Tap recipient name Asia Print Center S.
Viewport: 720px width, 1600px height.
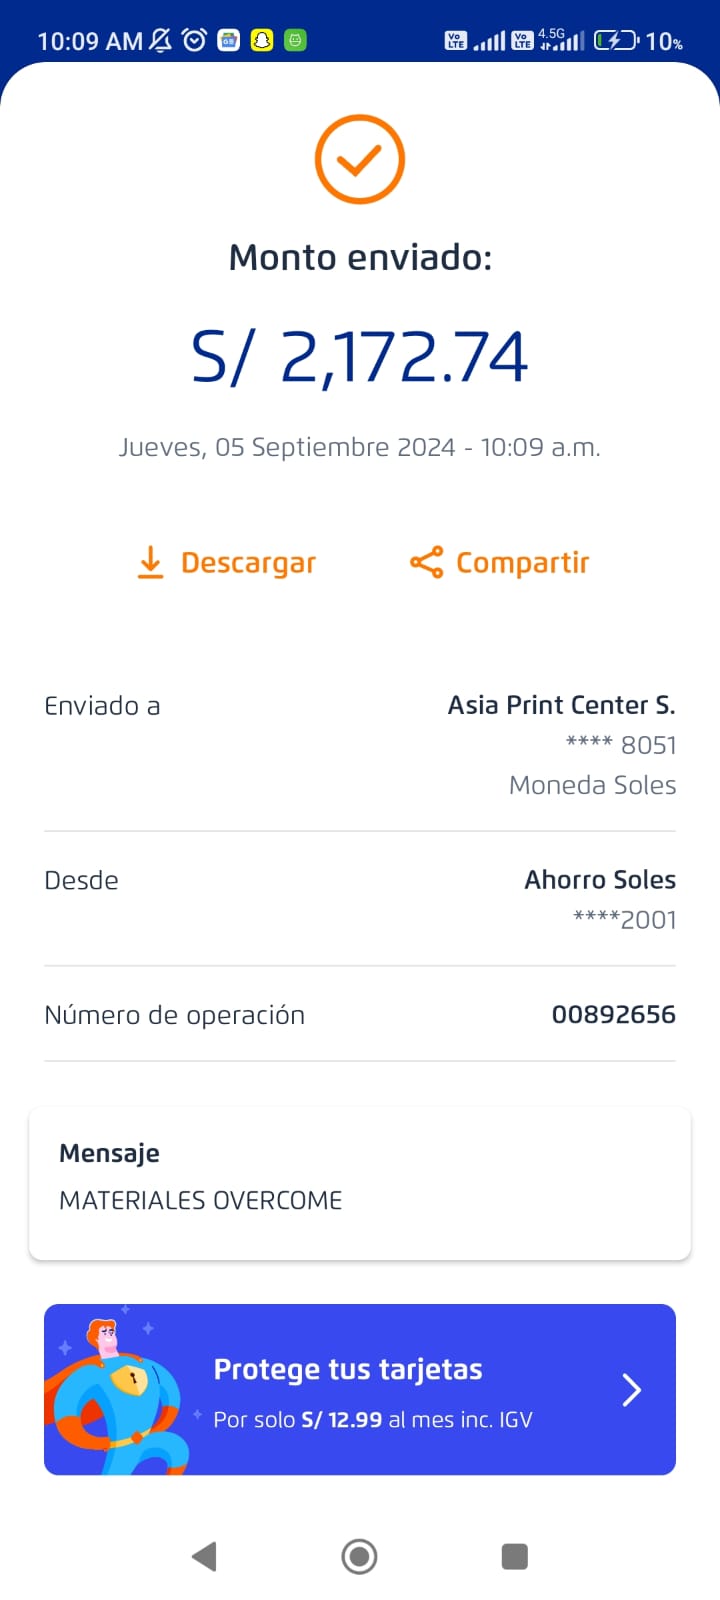pos(561,705)
